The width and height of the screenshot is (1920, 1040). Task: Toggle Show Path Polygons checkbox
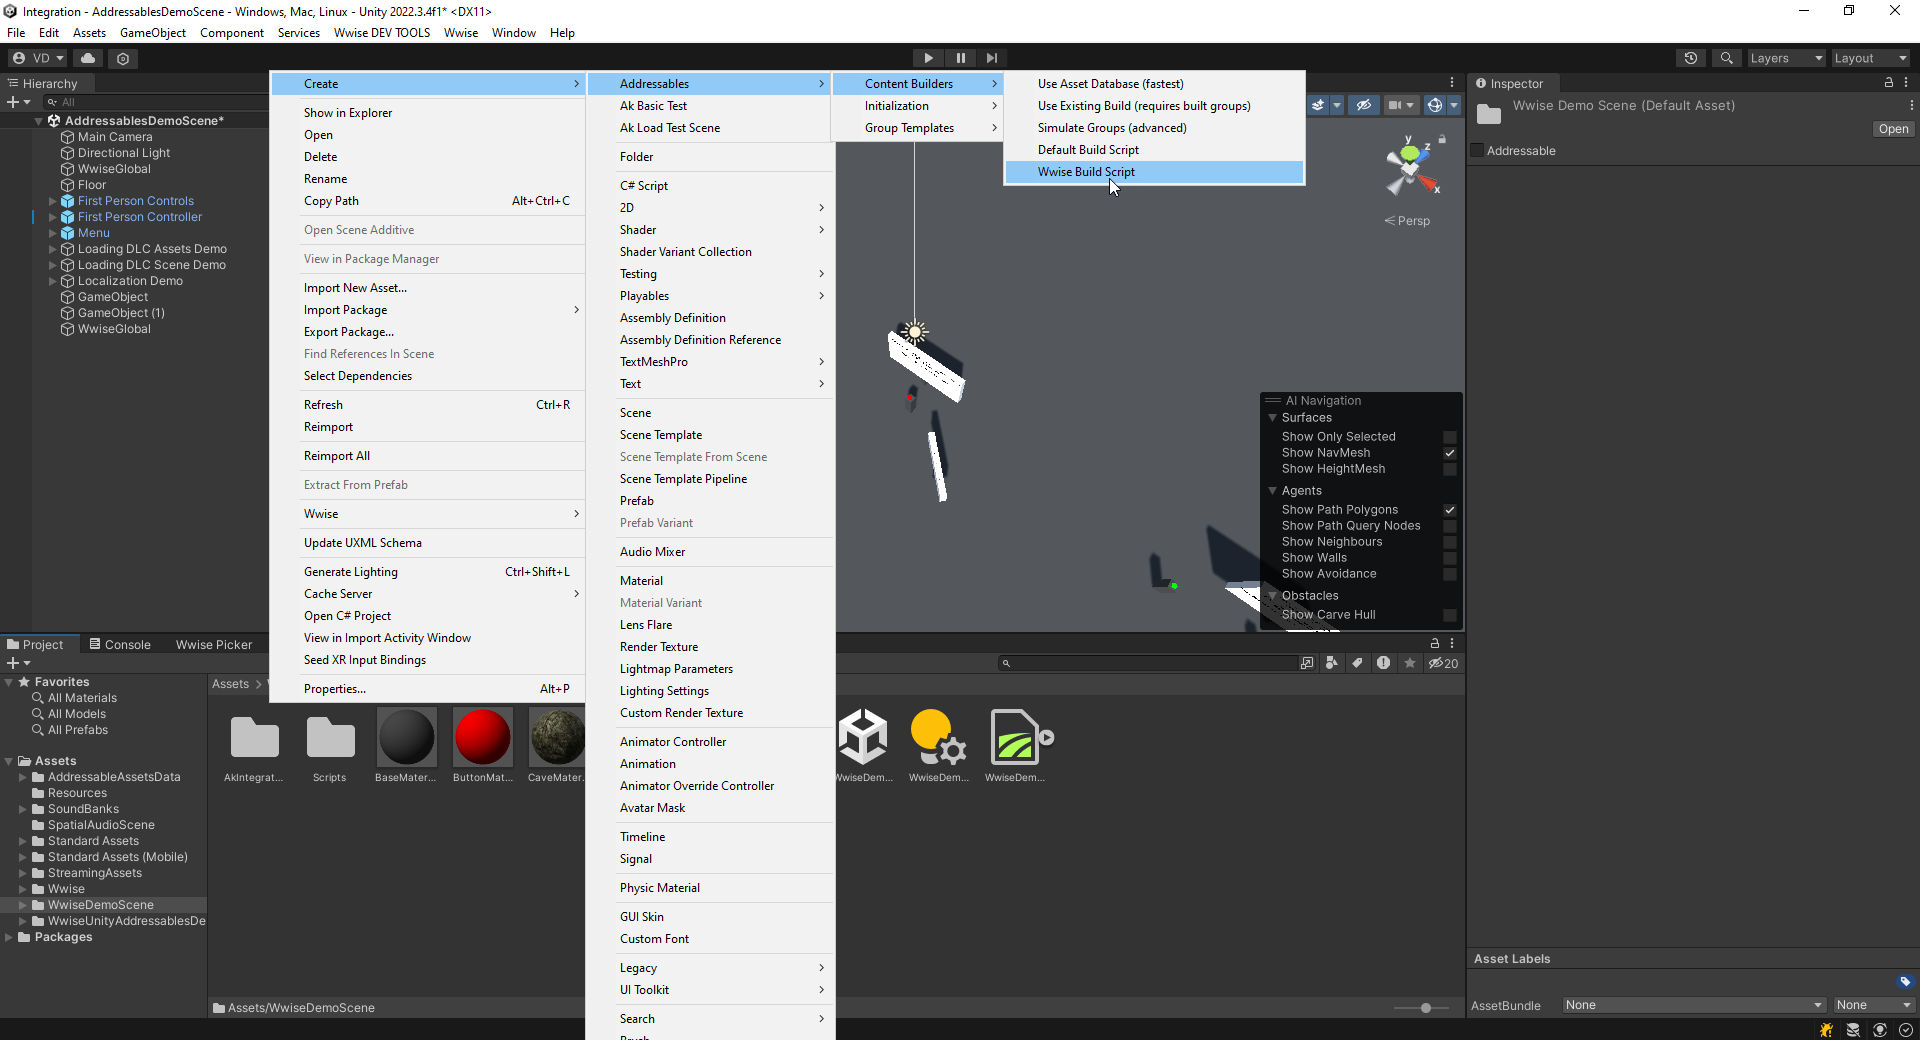tap(1449, 510)
